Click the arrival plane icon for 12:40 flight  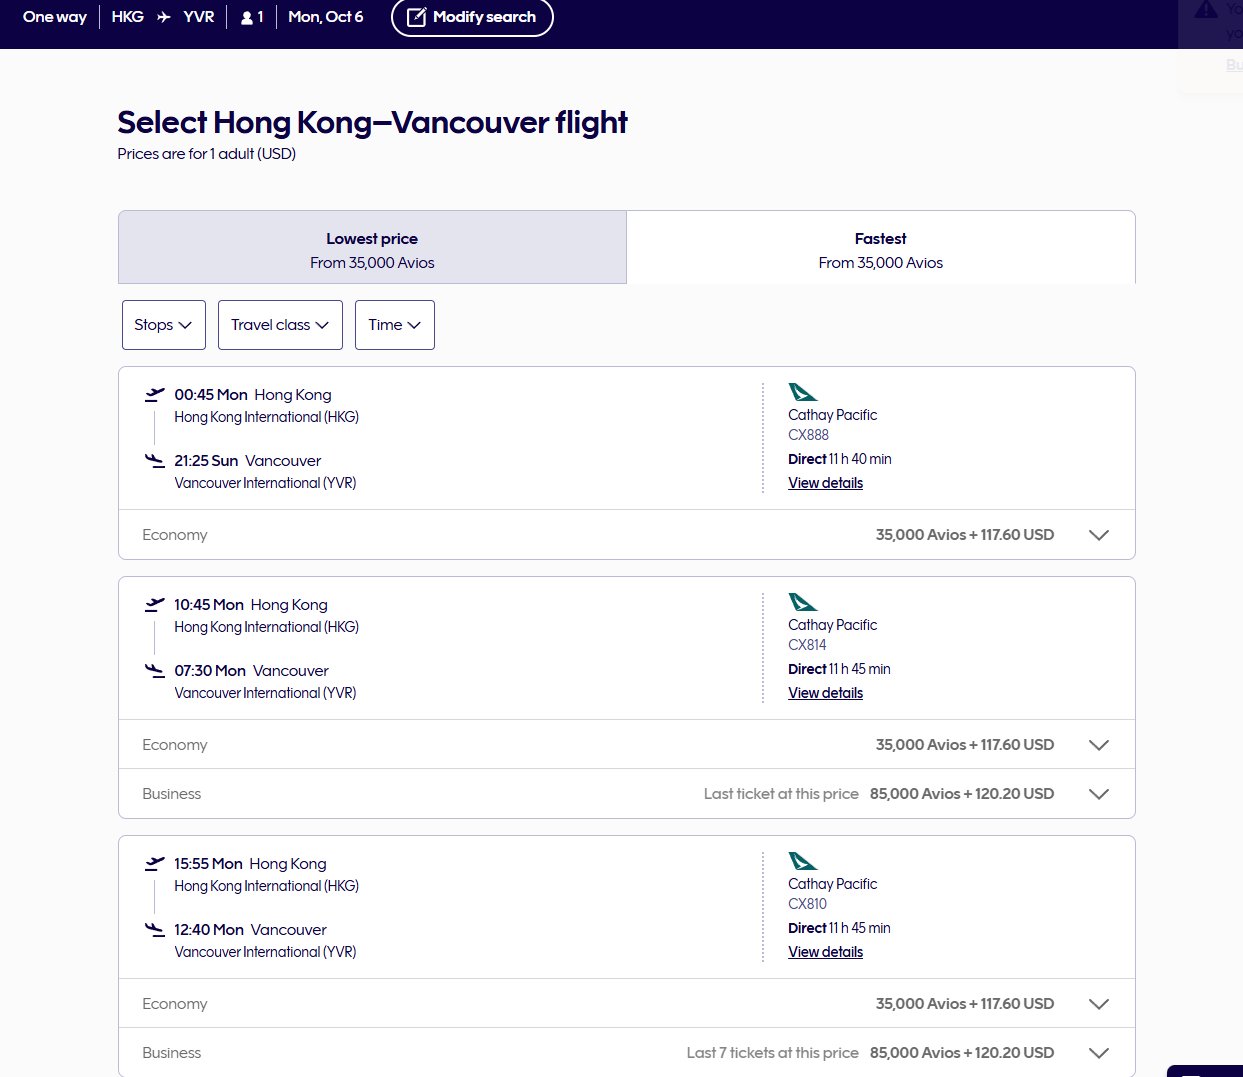[x=155, y=930]
